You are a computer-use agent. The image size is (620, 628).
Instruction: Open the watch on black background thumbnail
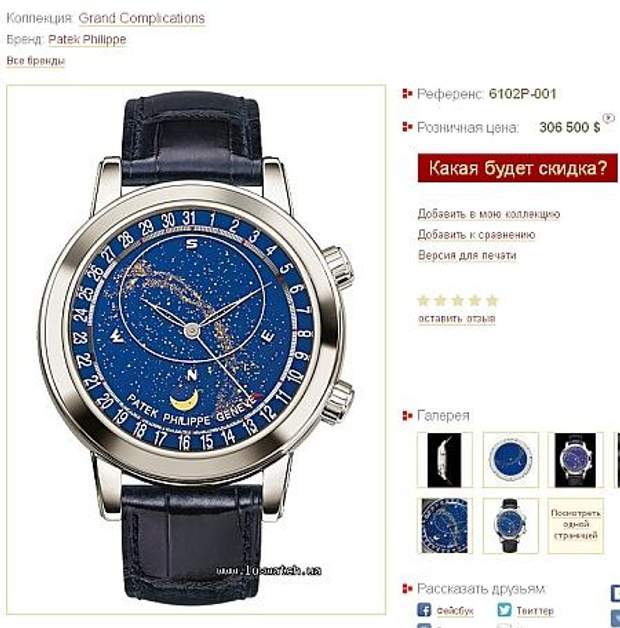click(x=576, y=460)
